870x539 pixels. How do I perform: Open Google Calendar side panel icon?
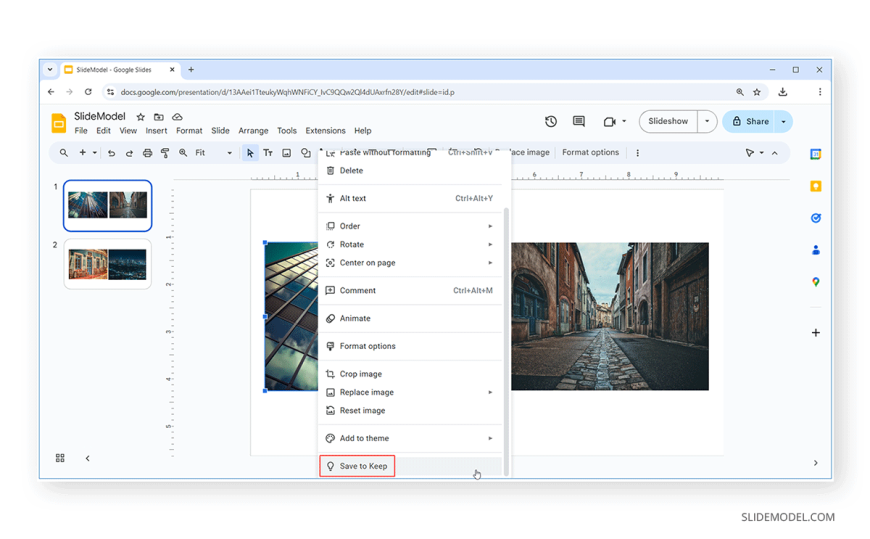point(816,154)
